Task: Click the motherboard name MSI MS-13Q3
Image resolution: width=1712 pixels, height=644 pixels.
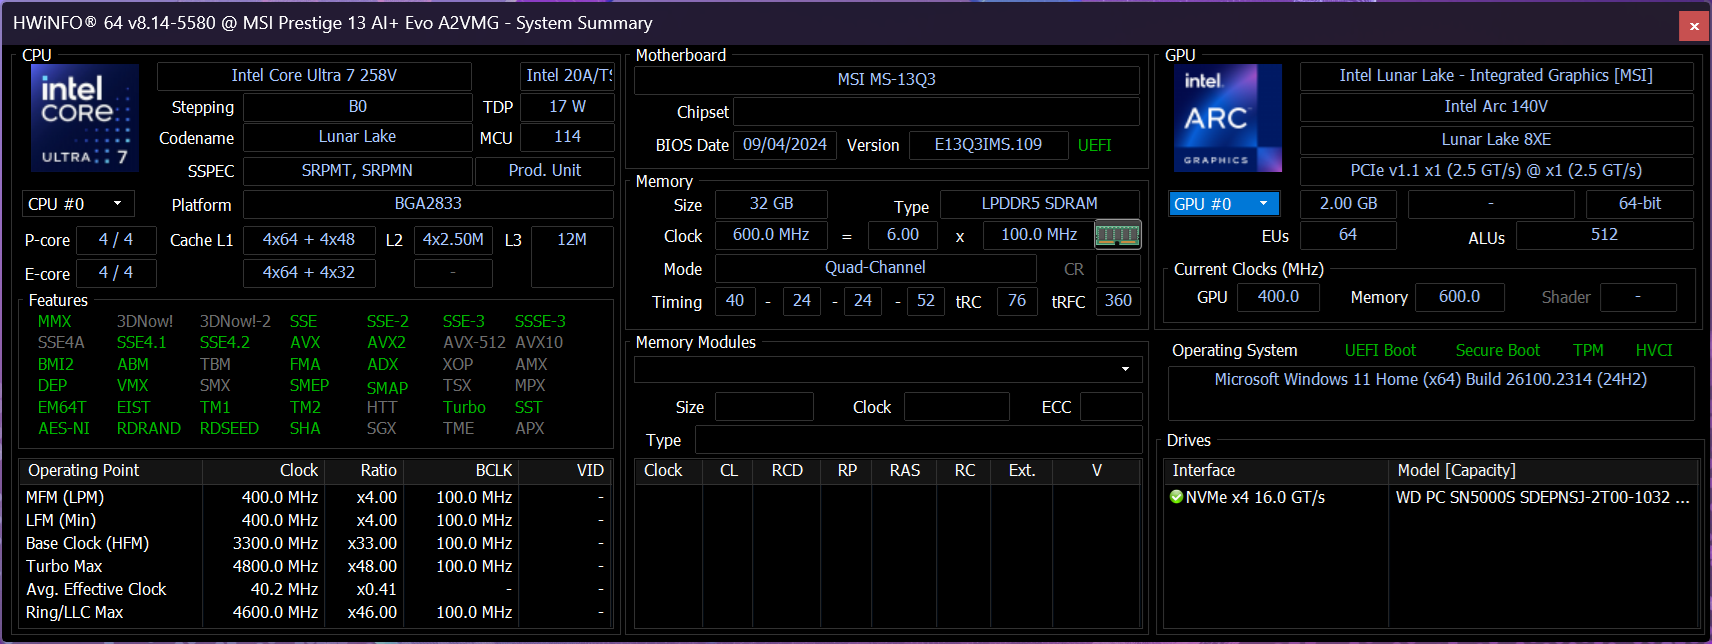Action: tap(887, 80)
